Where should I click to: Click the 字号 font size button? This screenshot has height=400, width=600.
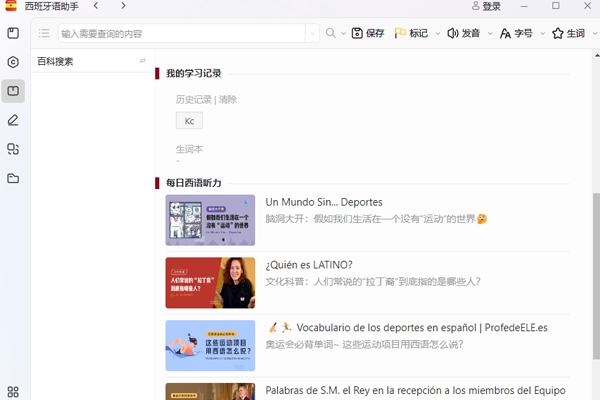[x=516, y=33]
